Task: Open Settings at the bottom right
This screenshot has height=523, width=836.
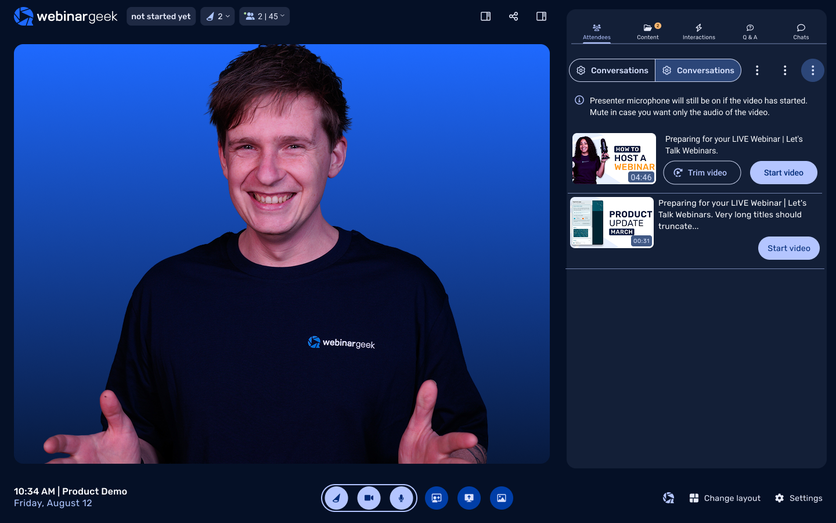Action: click(x=798, y=498)
